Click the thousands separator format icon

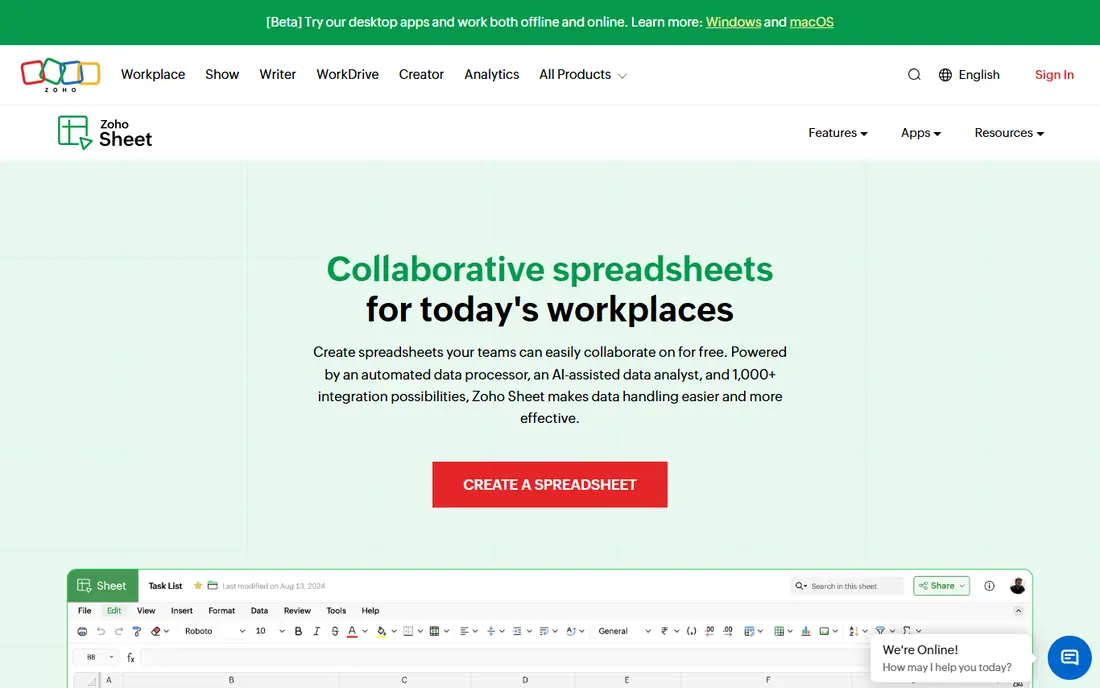point(691,631)
